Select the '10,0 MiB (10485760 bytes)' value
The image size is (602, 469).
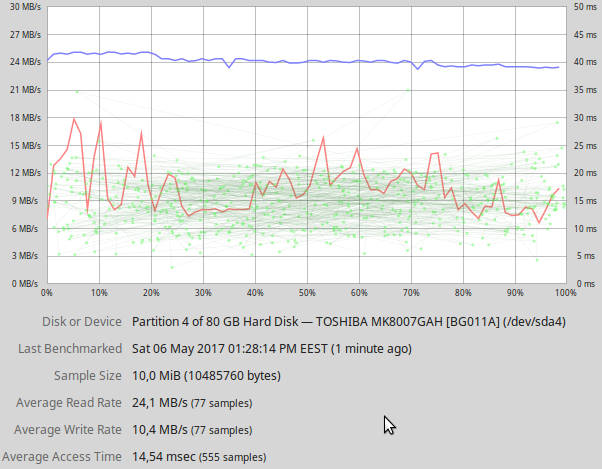coord(206,375)
